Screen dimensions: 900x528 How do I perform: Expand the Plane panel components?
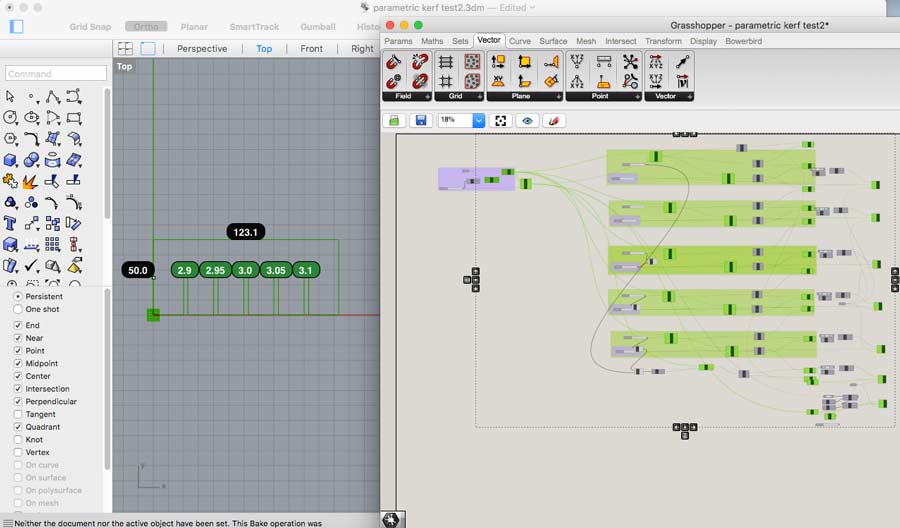557,96
